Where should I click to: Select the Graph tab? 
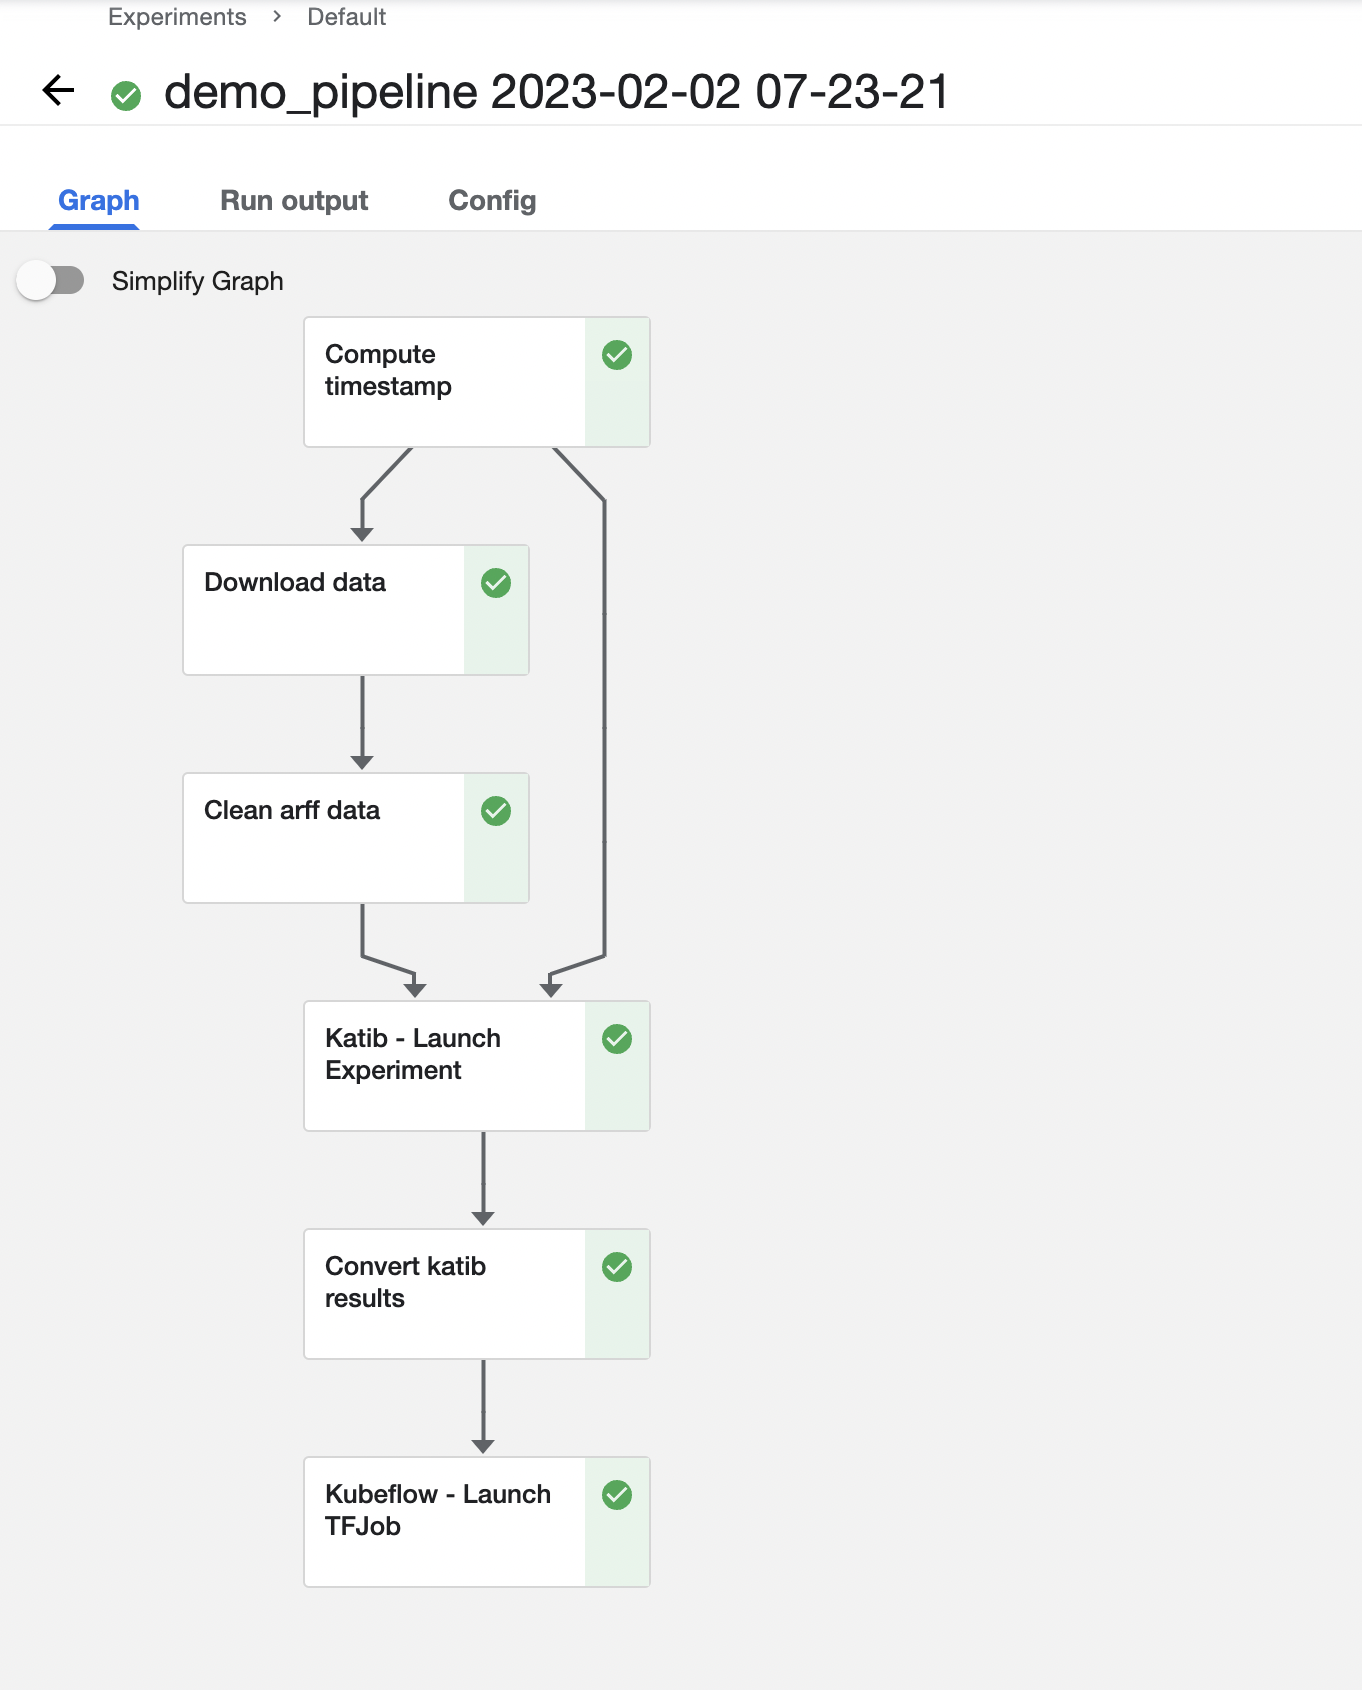pos(98,201)
